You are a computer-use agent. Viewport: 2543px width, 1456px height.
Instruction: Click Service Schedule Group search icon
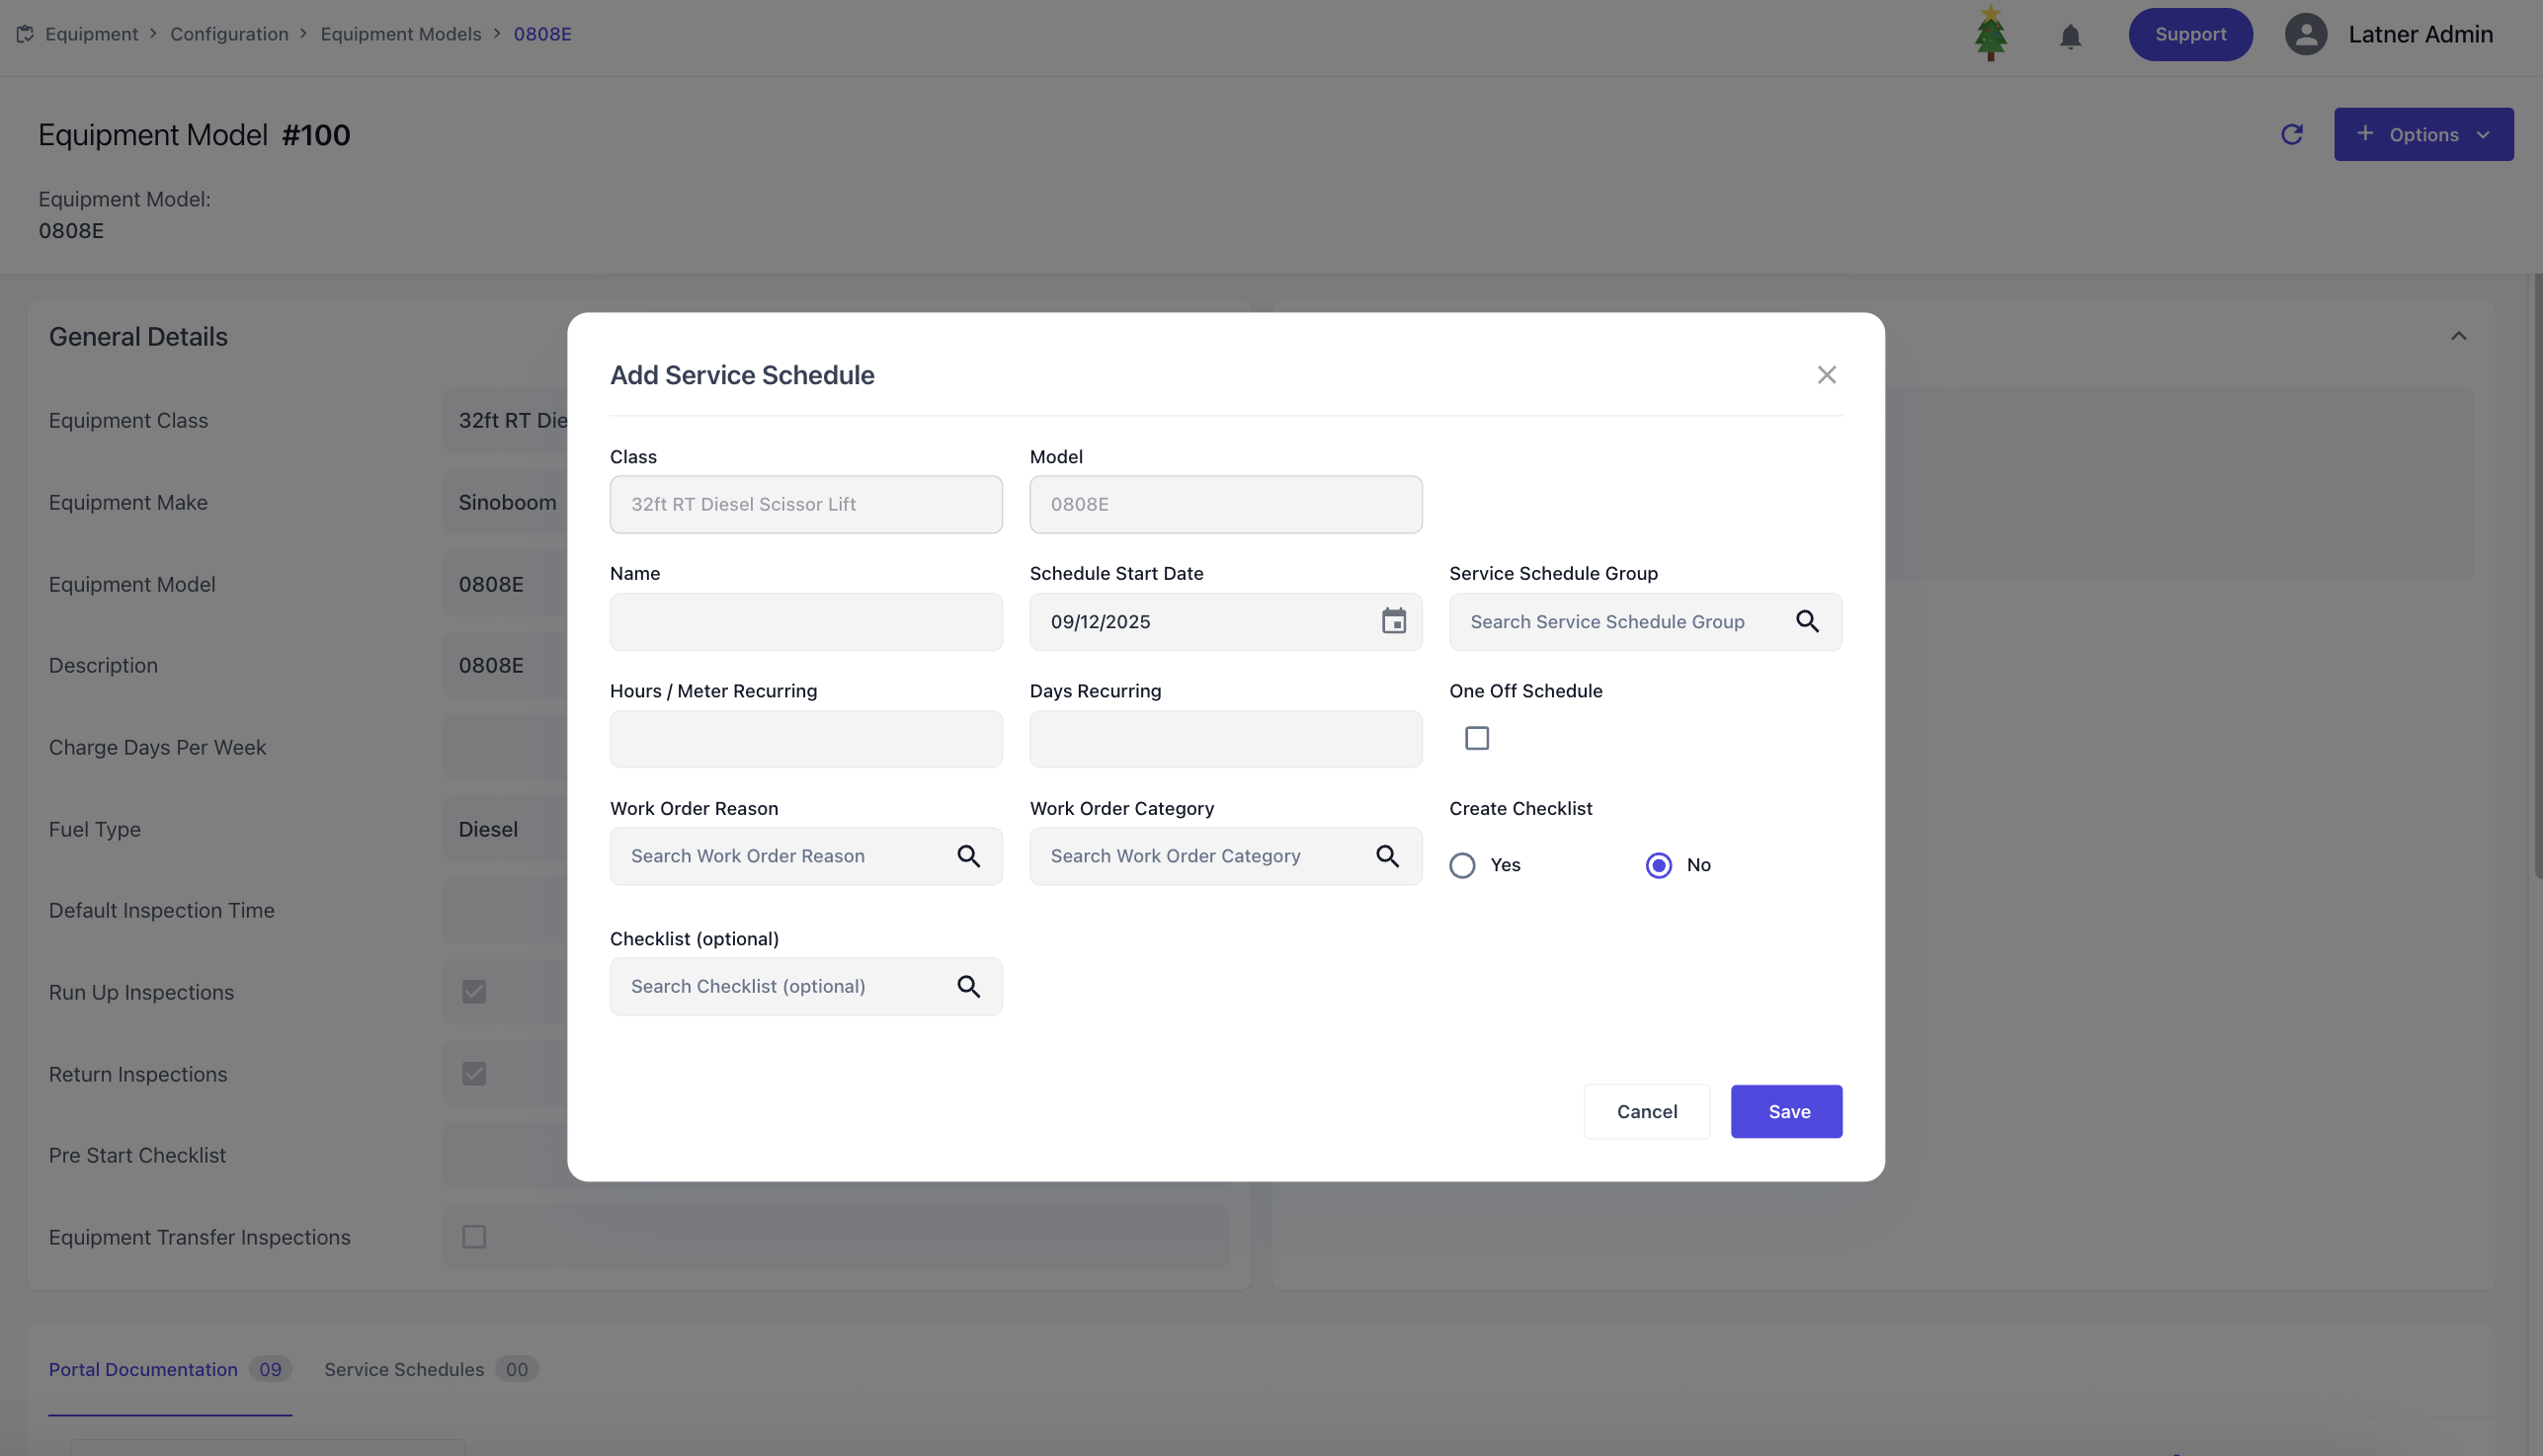1806,621
